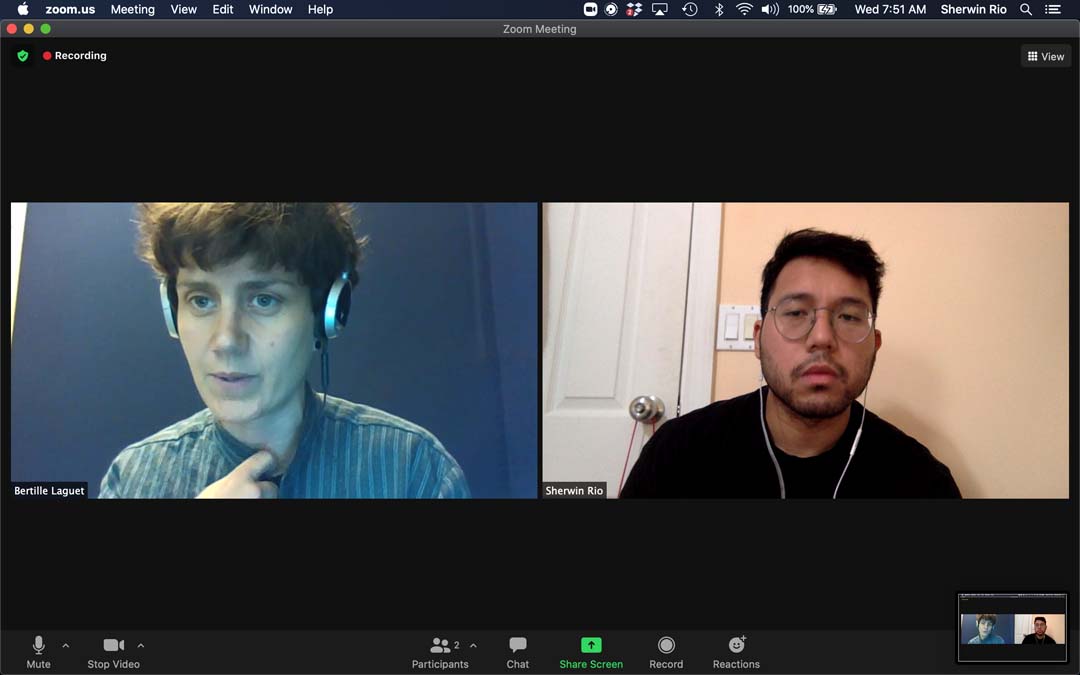Image resolution: width=1080 pixels, height=675 pixels.
Task: Click the volume speaker icon in menu bar
Action: click(770, 9)
